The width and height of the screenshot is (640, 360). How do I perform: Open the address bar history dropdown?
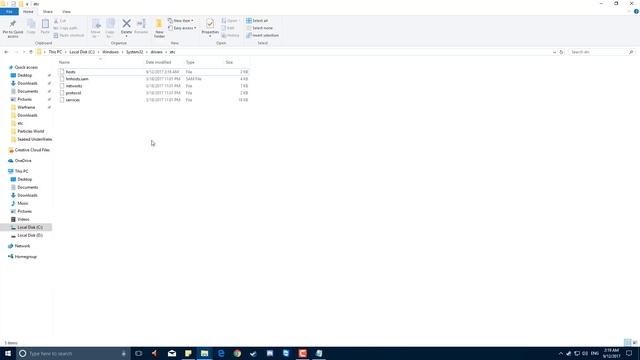[554, 52]
